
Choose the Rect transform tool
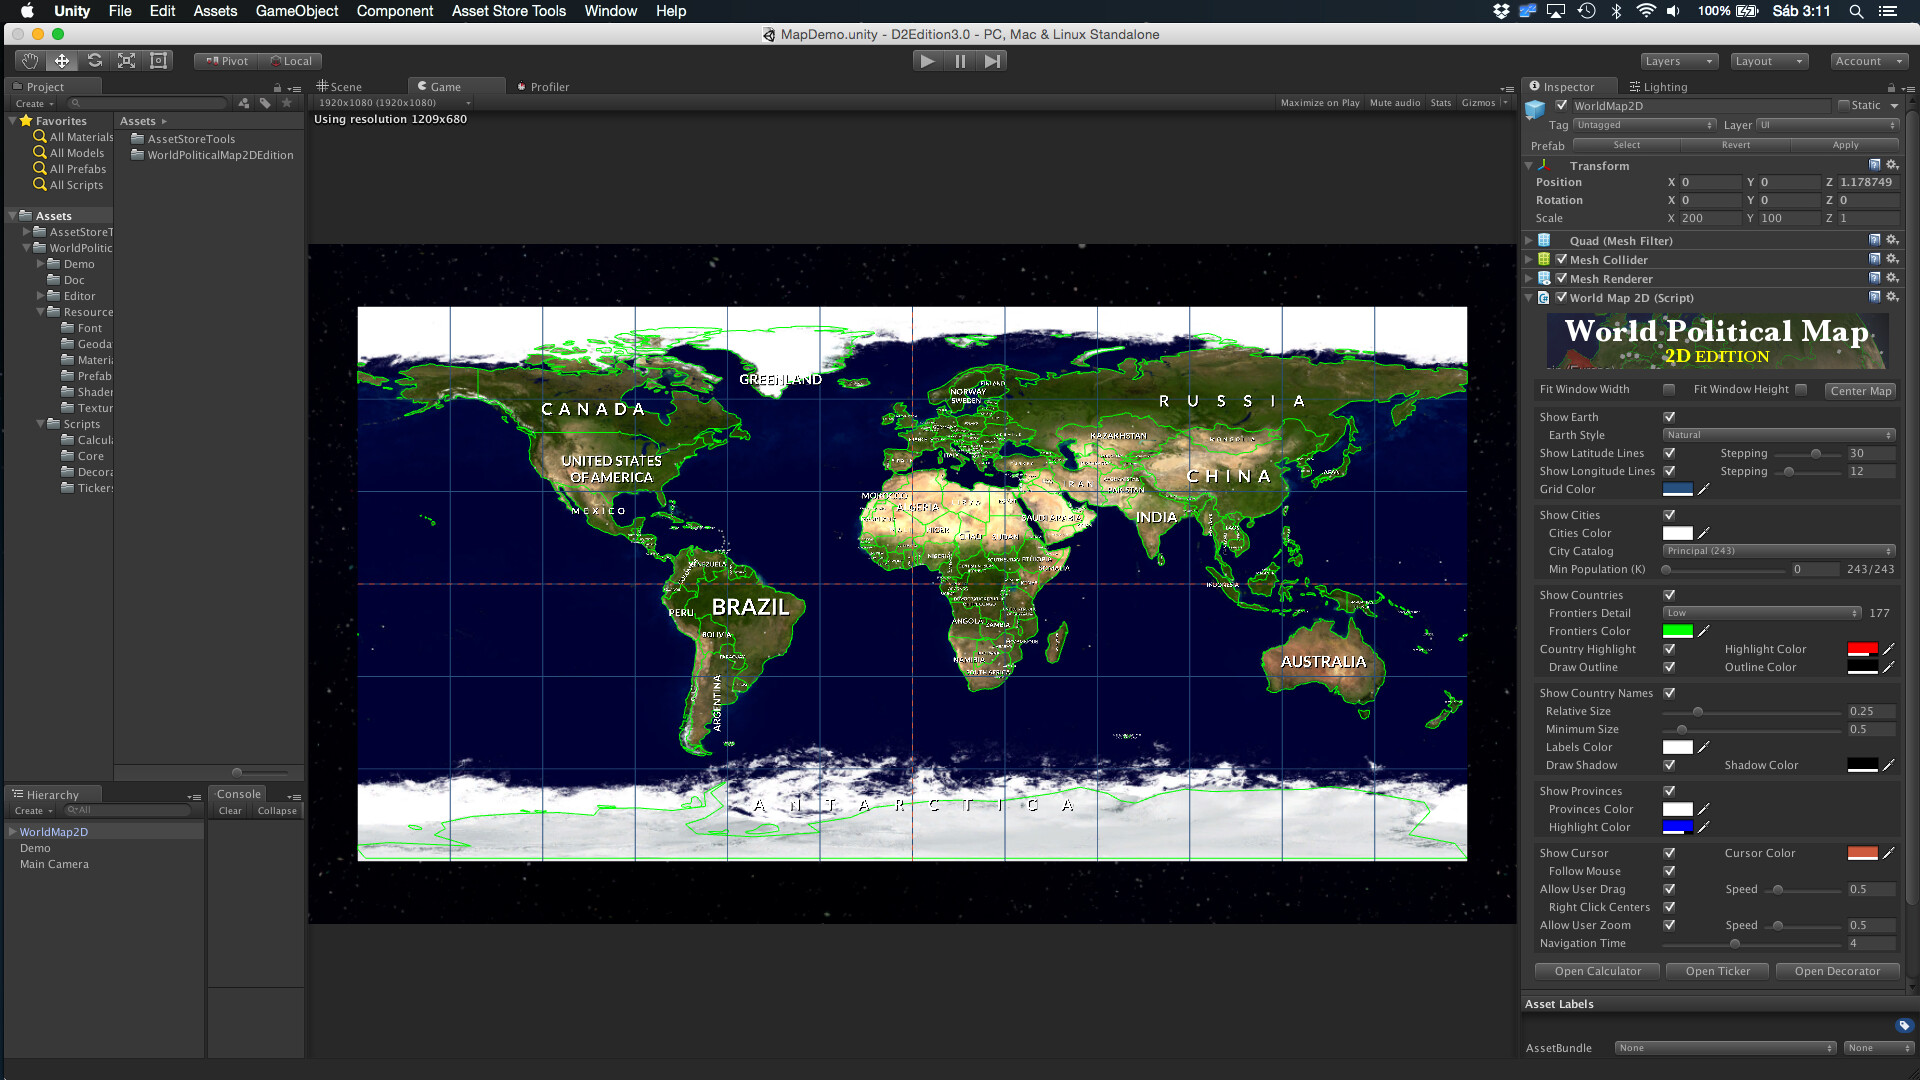point(159,60)
